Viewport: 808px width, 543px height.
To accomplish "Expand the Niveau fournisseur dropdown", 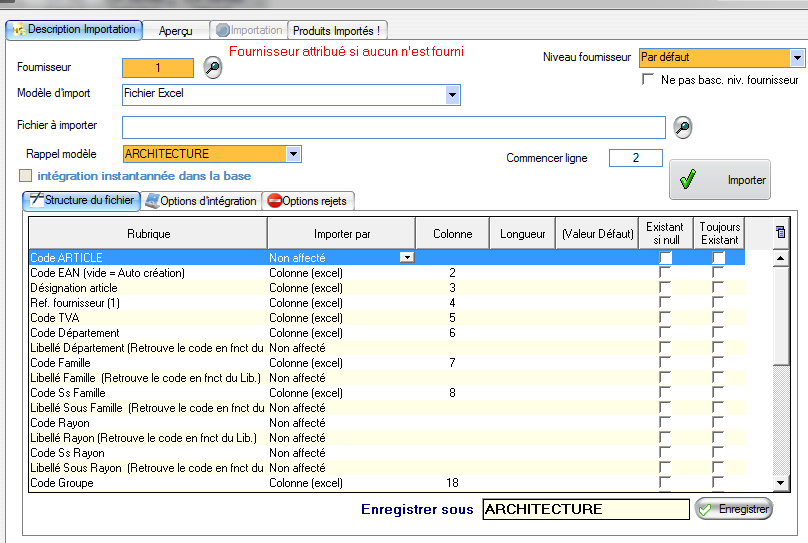I will point(797,58).
